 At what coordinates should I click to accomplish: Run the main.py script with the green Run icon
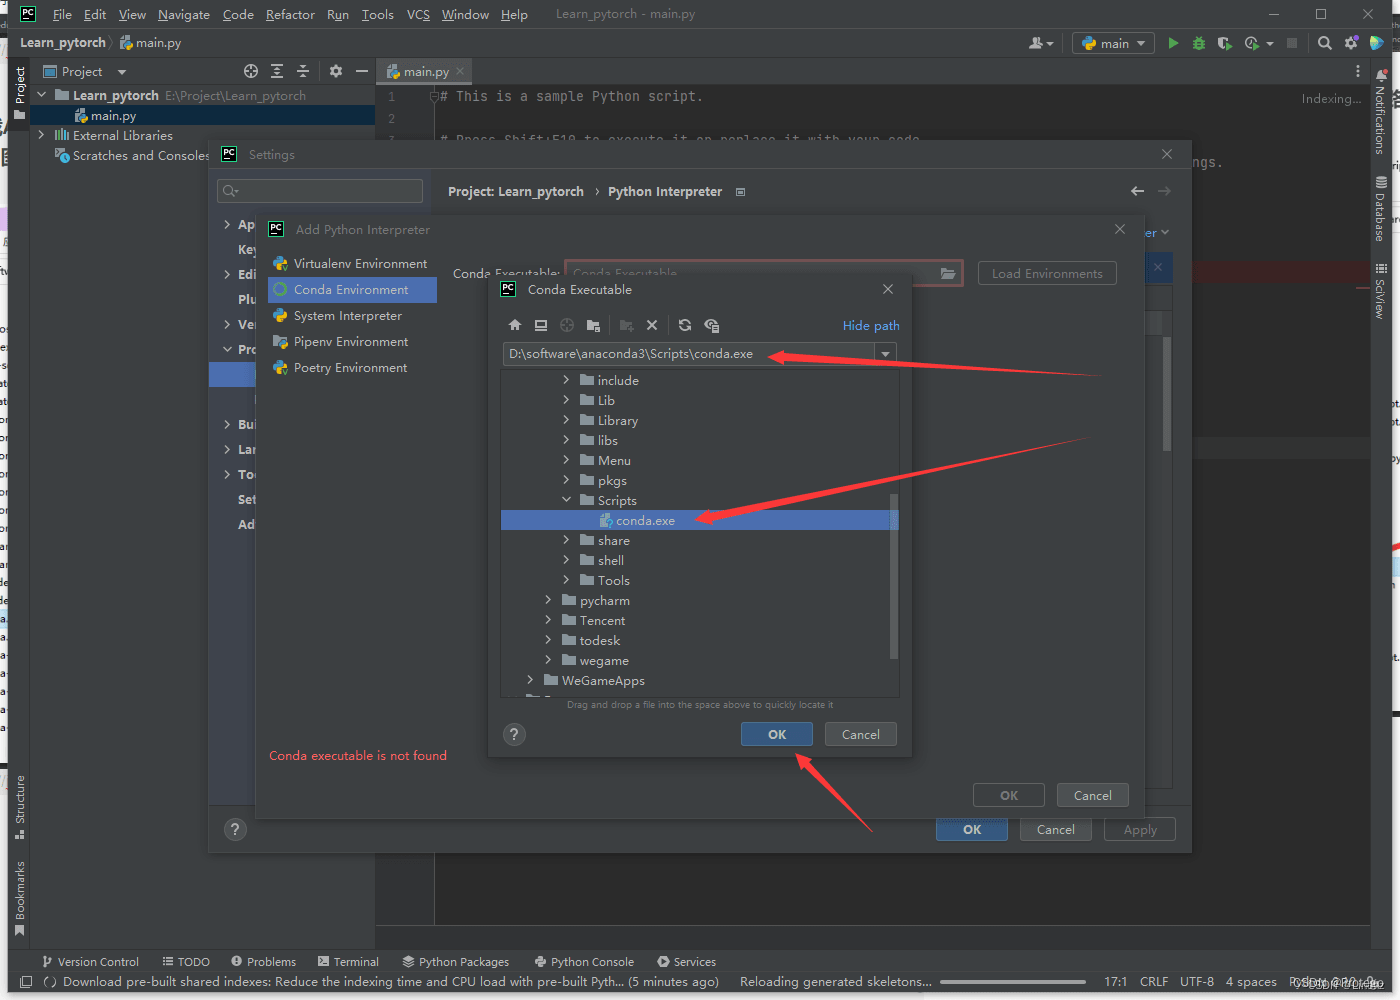click(x=1172, y=43)
